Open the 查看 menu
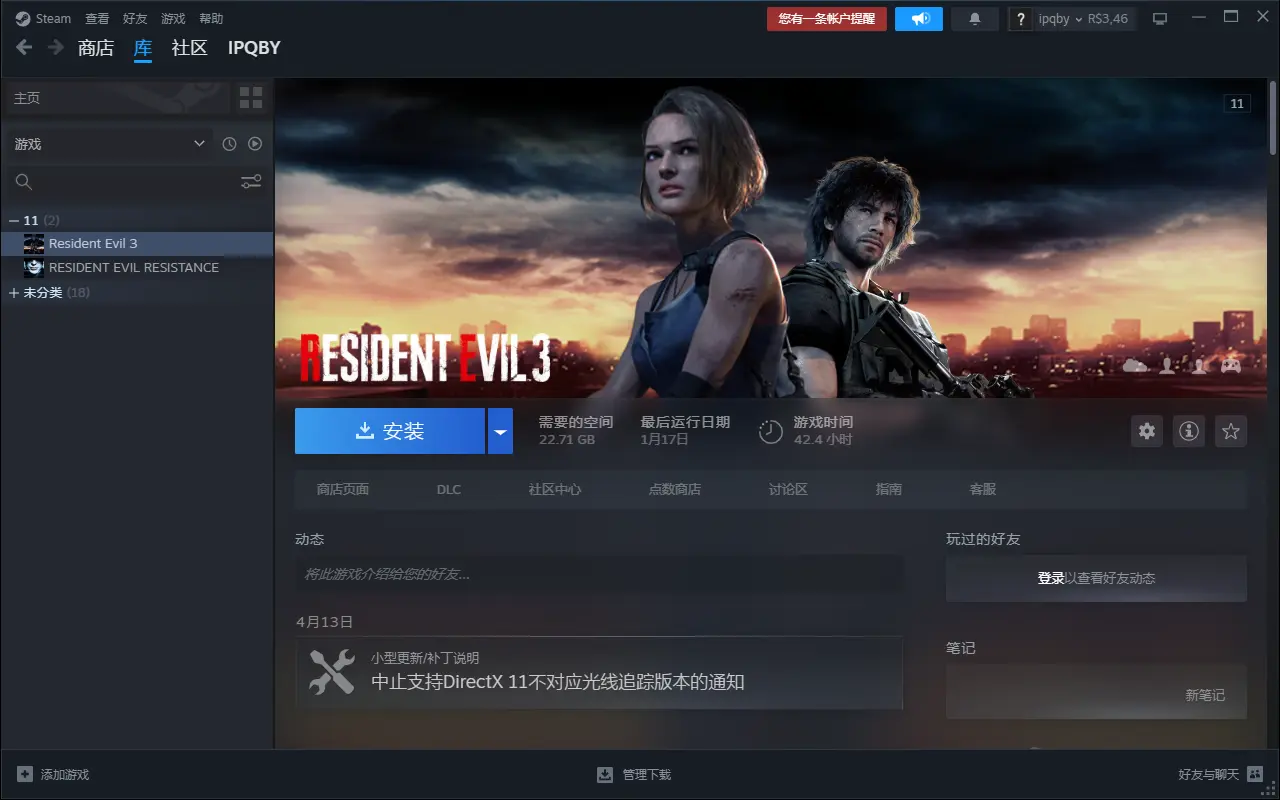Viewport: 1280px width, 800px height. click(97, 19)
